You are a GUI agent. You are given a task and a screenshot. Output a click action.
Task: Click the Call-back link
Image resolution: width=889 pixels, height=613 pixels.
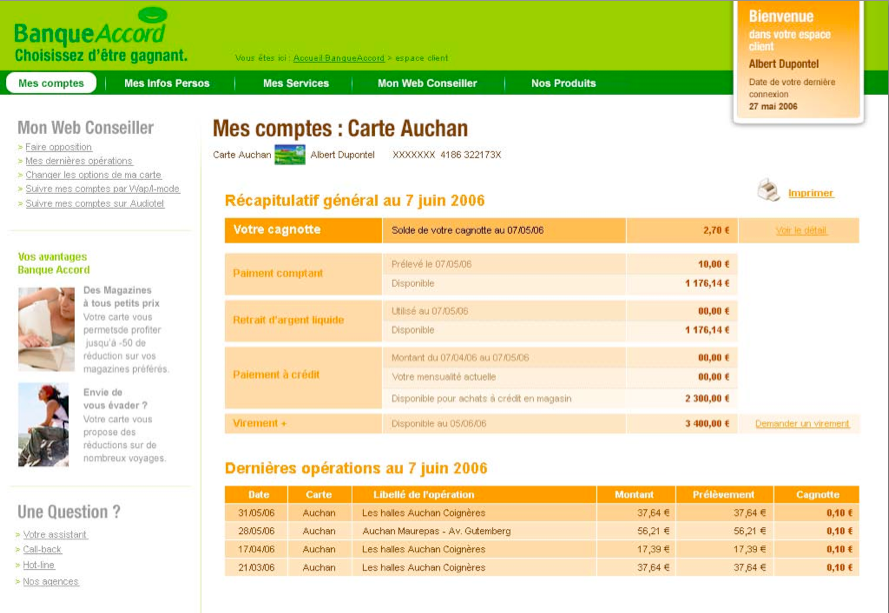pos(42,549)
